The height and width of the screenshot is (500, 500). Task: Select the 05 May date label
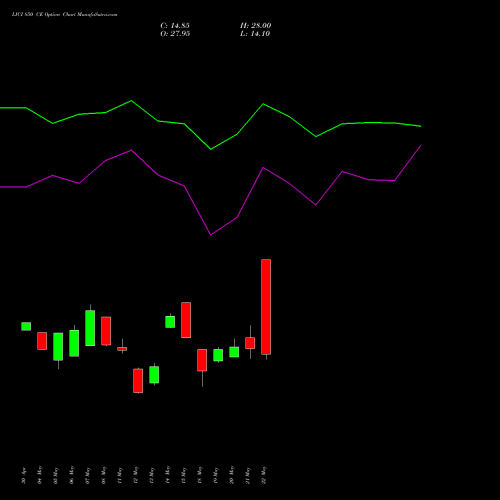(x=56, y=475)
